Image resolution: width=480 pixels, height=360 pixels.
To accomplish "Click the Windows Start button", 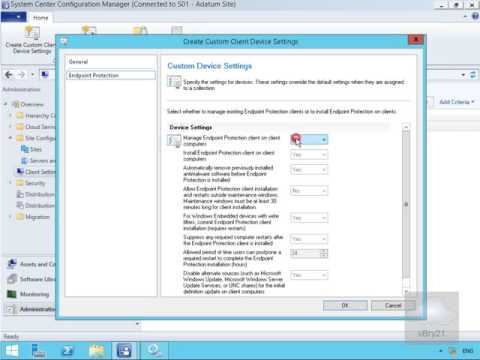I will (12, 351).
